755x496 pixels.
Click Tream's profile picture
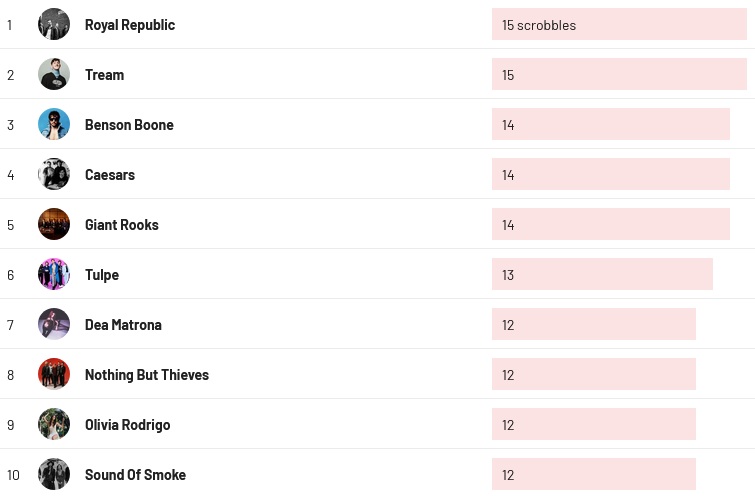click(54, 74)
